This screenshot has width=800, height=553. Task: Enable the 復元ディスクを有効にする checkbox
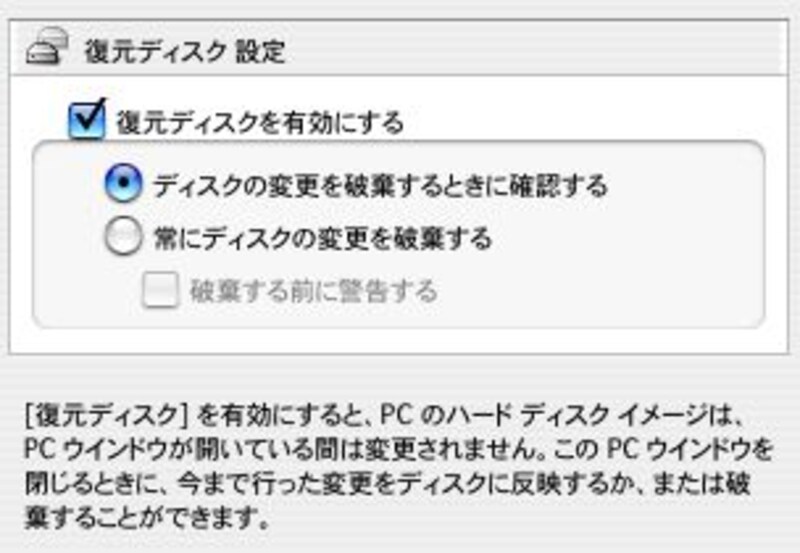(87, 120)
